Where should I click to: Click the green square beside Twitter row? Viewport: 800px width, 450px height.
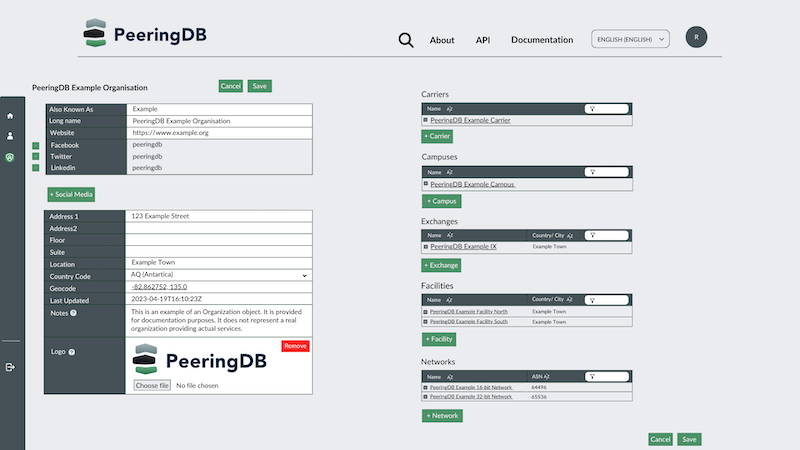tap(36, 157)
